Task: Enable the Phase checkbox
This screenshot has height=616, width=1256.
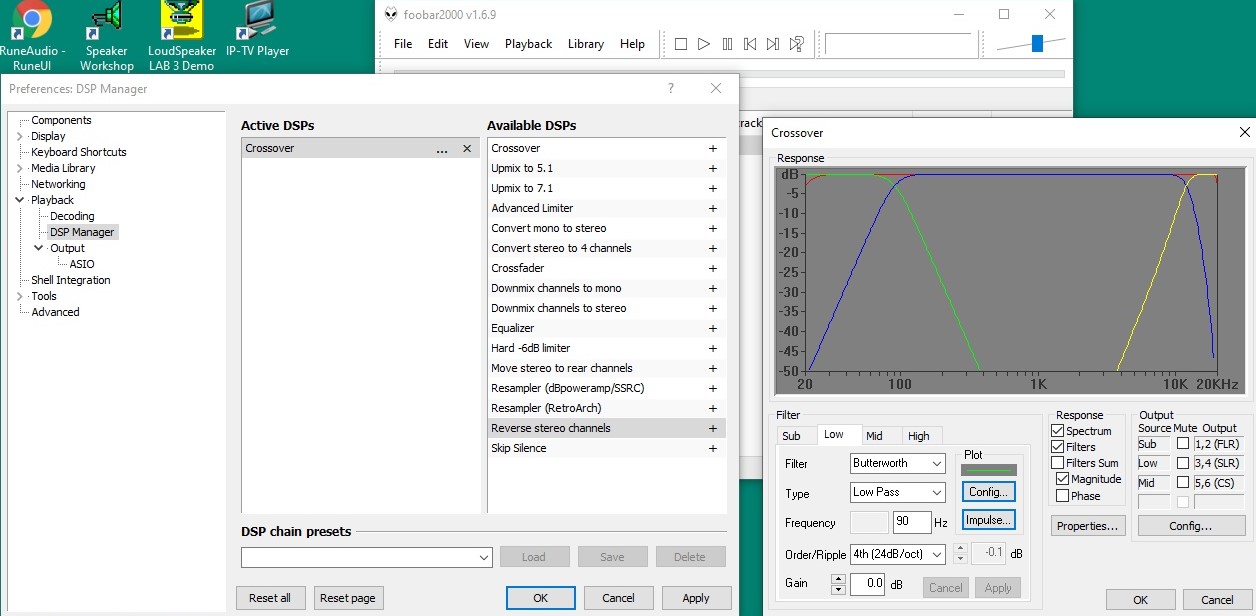Action: point(1063,496)
